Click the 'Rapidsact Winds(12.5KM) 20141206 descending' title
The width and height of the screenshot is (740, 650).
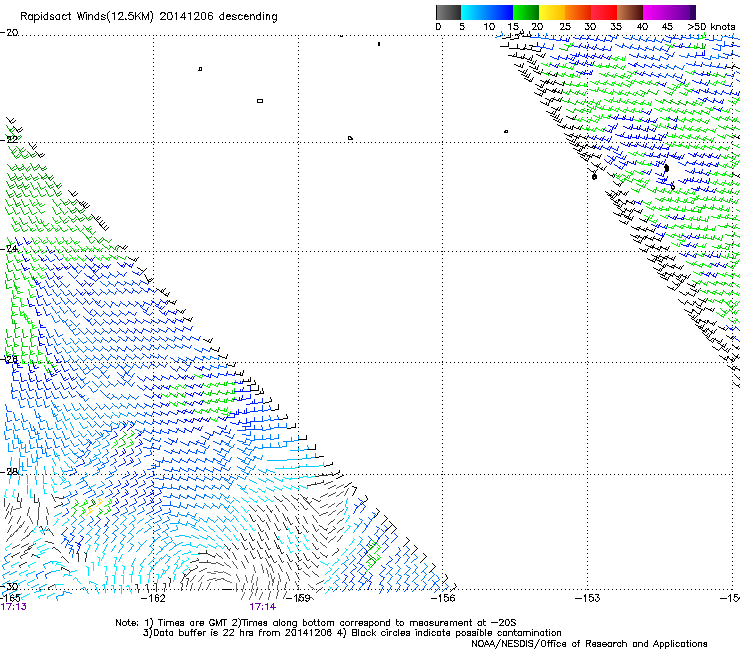click(149, 17)
